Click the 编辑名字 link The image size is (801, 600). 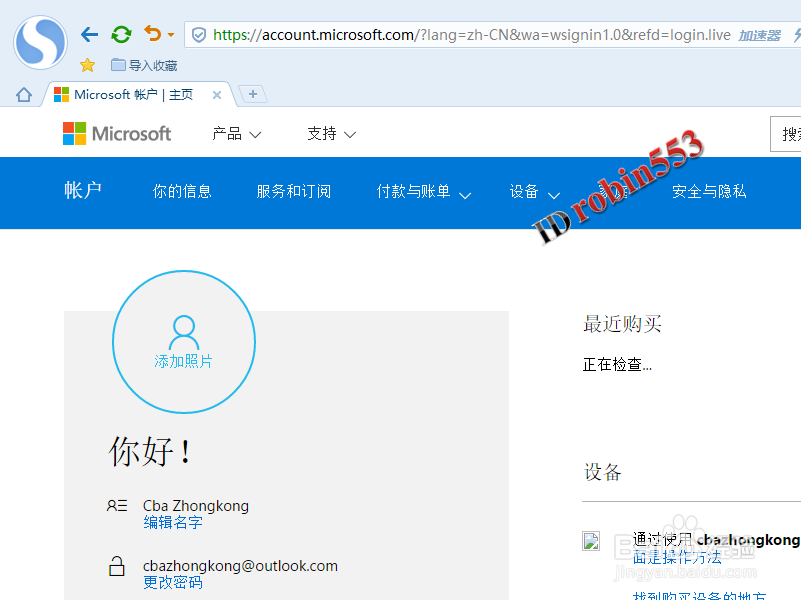coord(173,522)
